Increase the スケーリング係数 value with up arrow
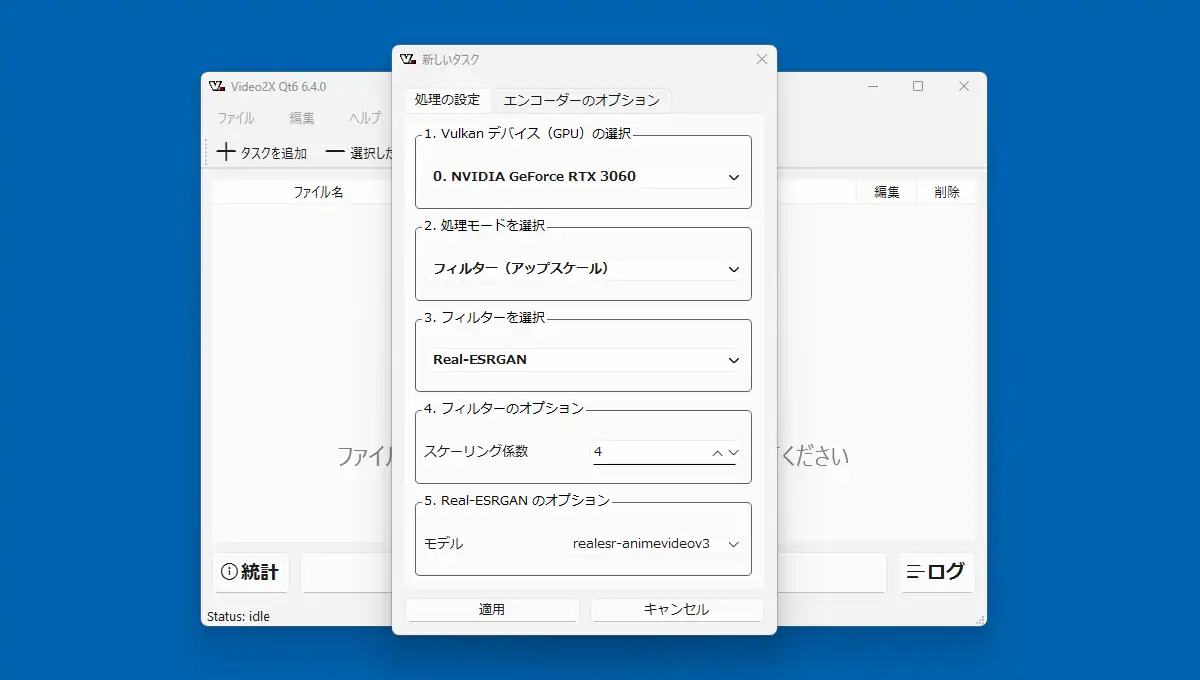This screenshot has height=680, width=1200. pos(717,453)
